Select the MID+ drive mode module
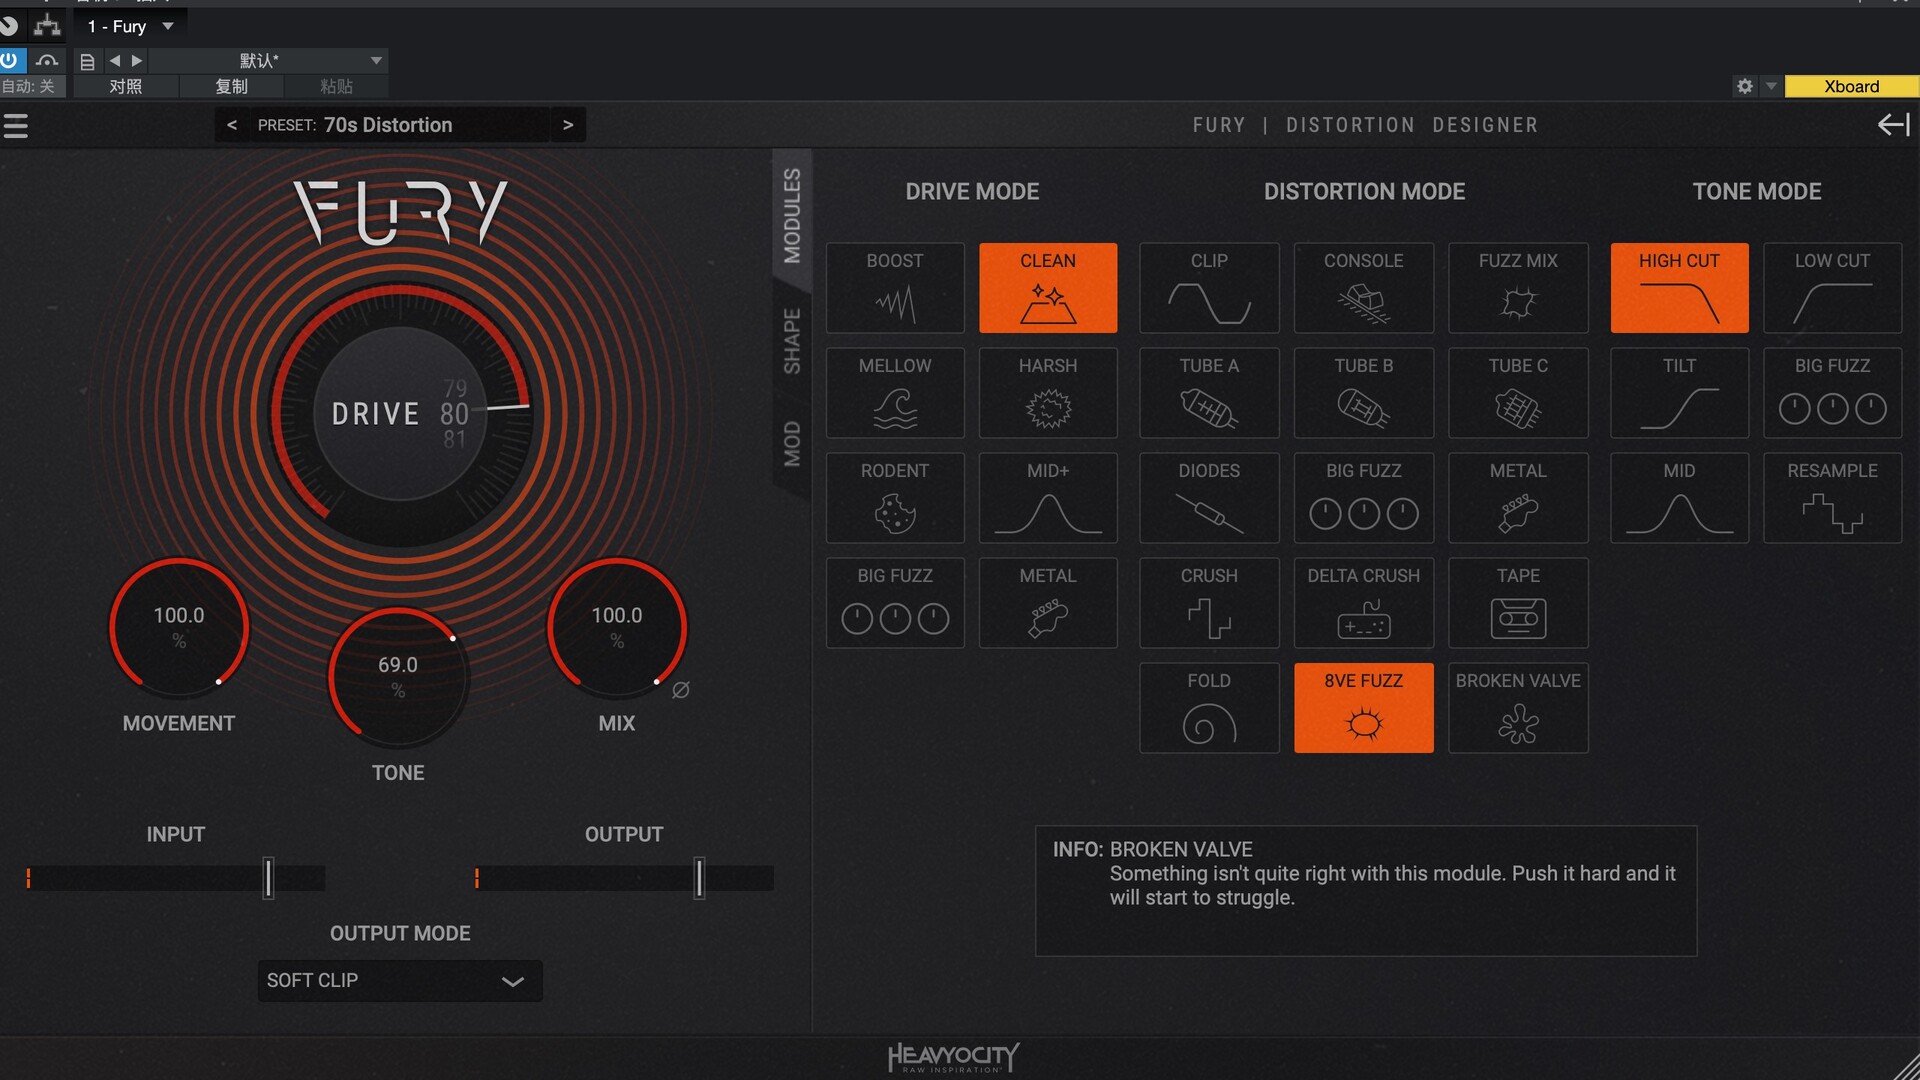Screen dimensions: 1920x1080 coord(1048,498)
